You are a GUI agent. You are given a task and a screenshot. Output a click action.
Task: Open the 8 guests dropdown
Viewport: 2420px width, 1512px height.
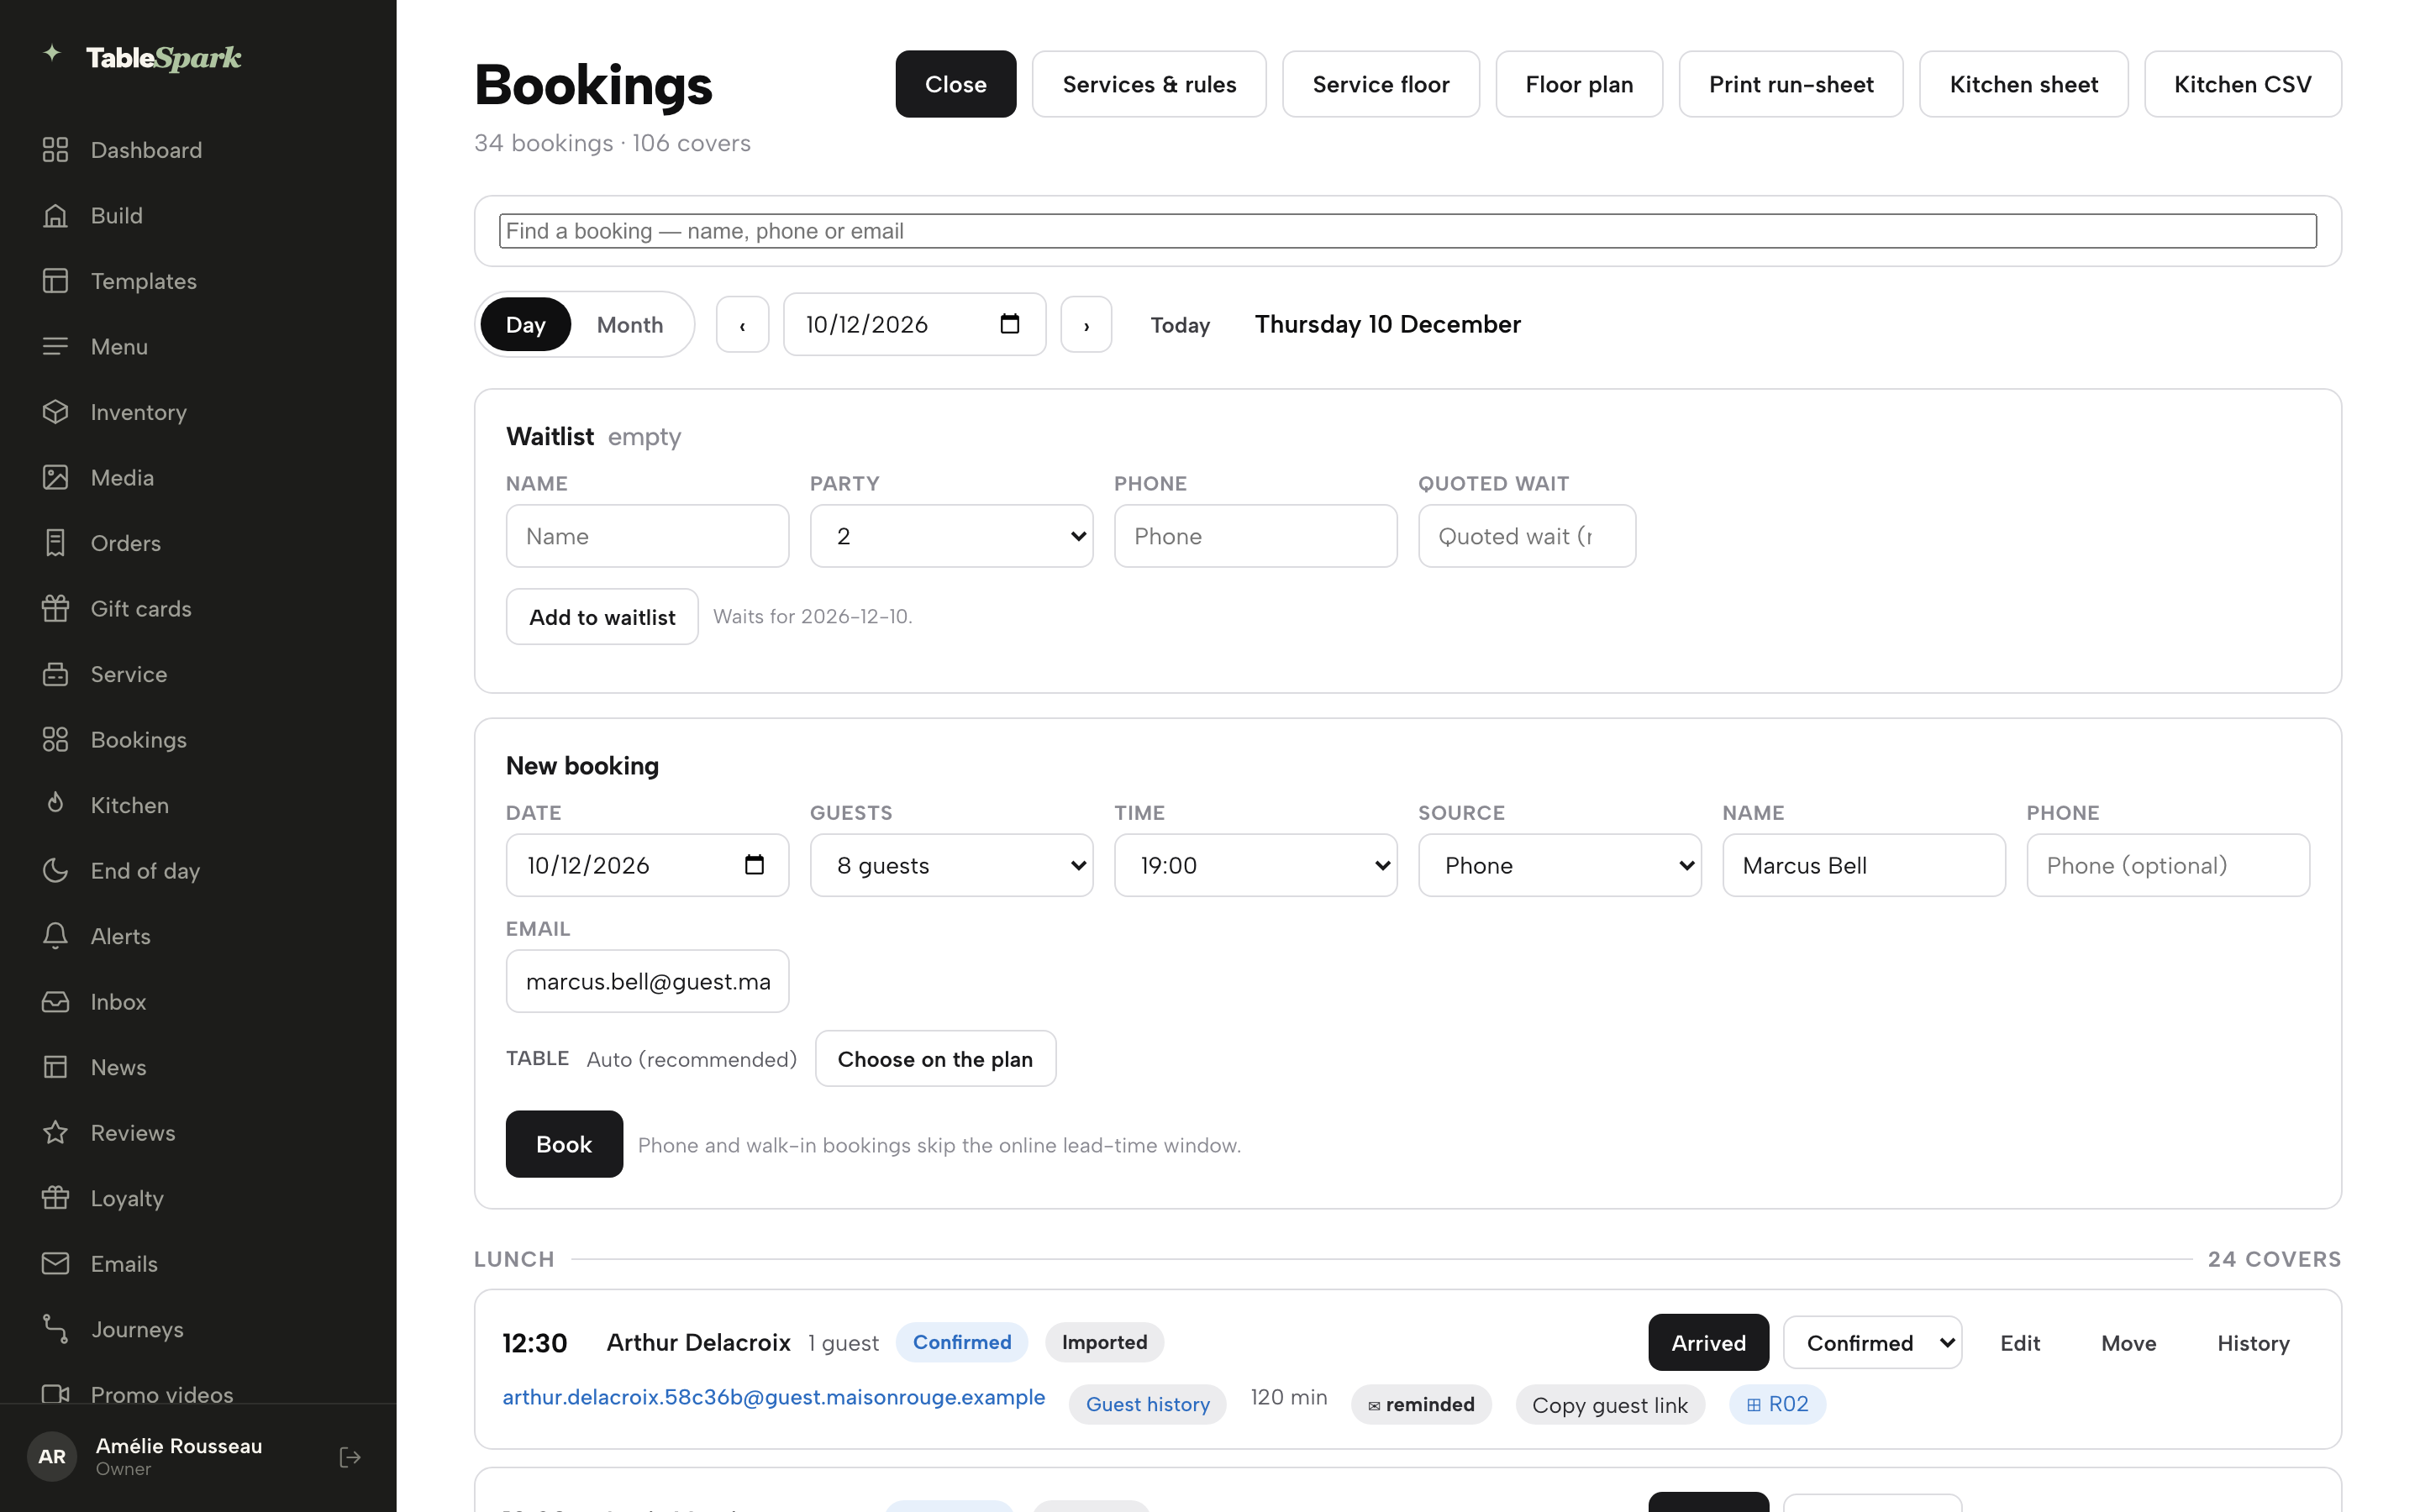pos(951,865)
